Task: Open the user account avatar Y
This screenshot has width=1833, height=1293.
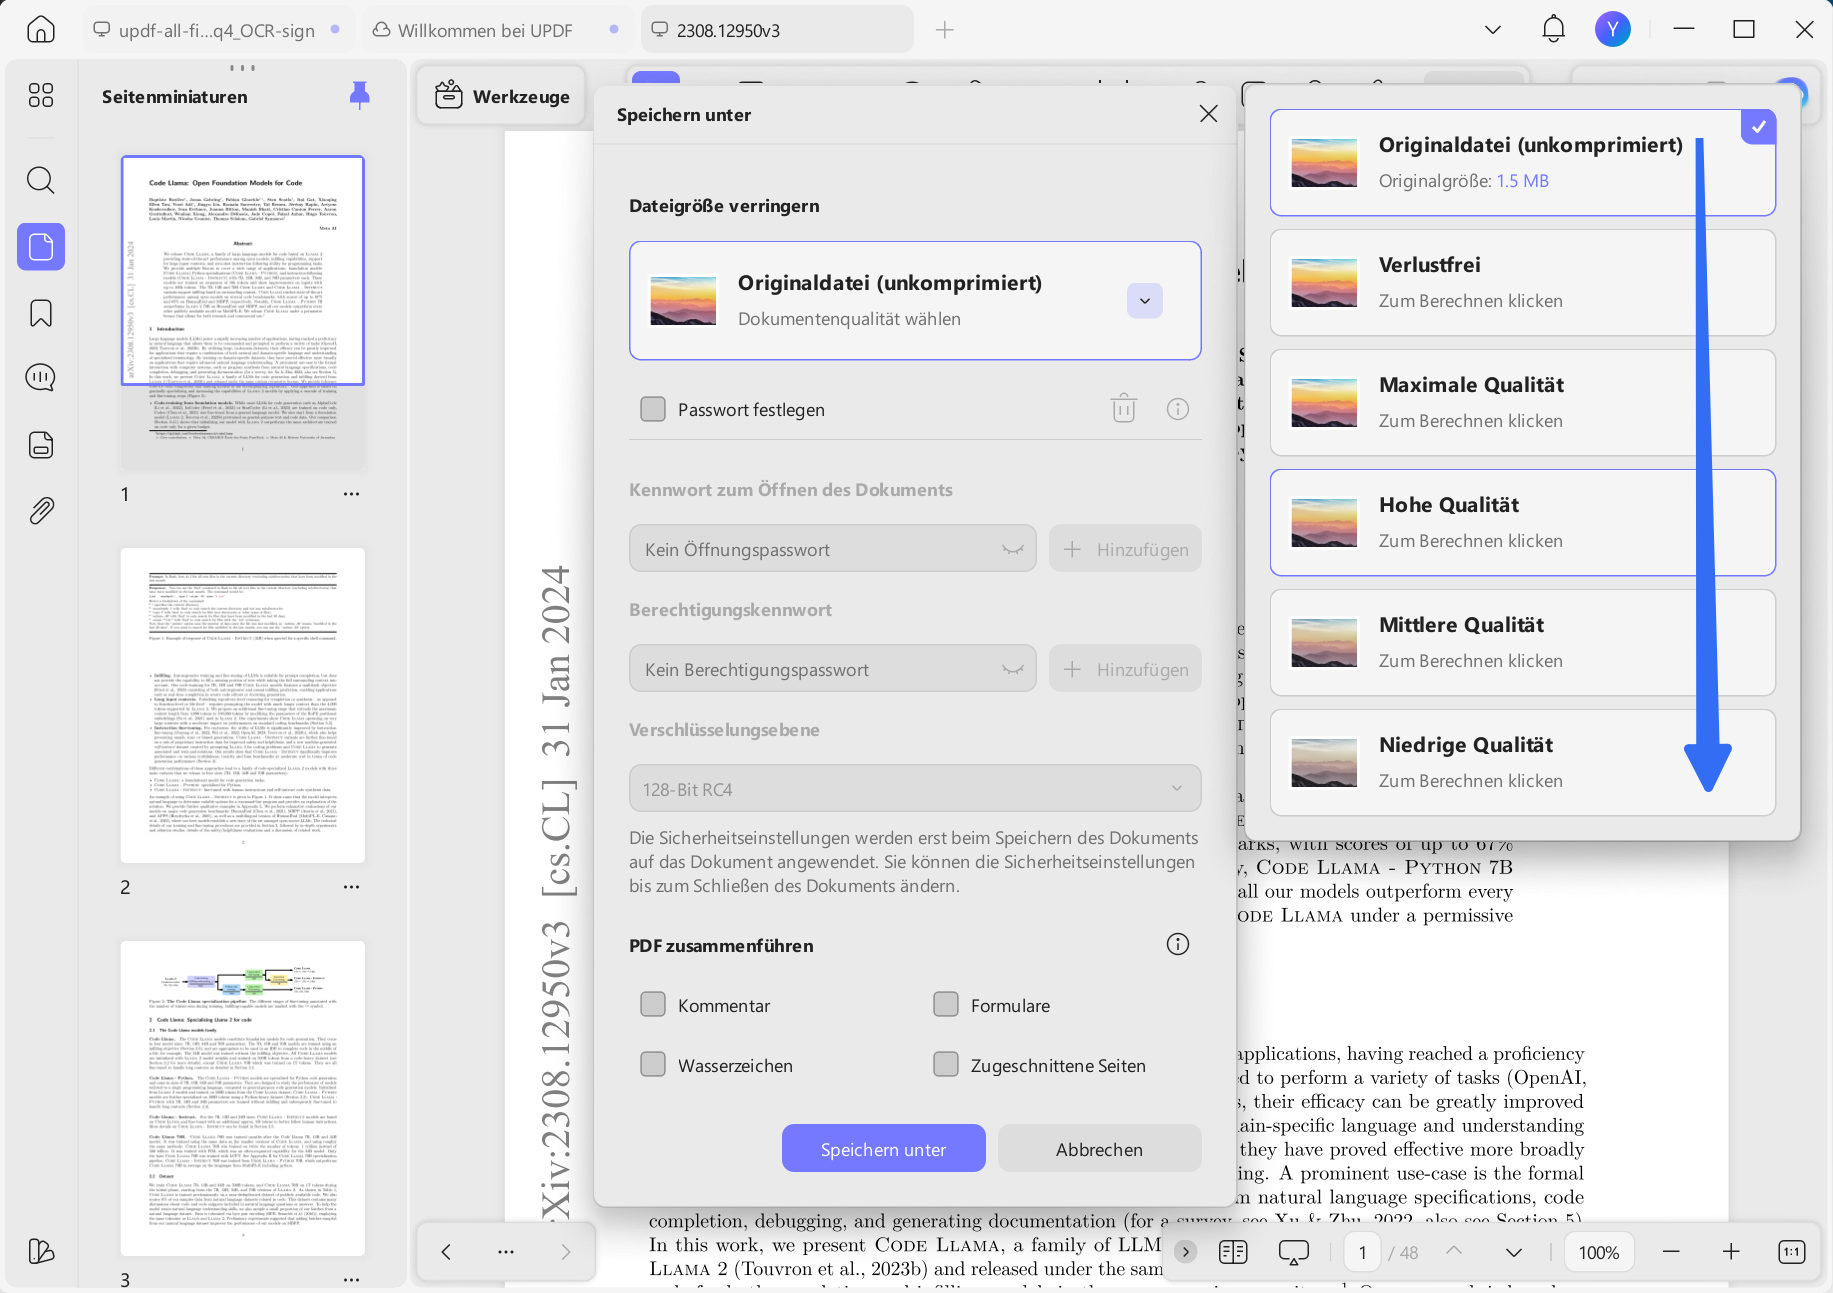Action: (x=1612, y=29)
